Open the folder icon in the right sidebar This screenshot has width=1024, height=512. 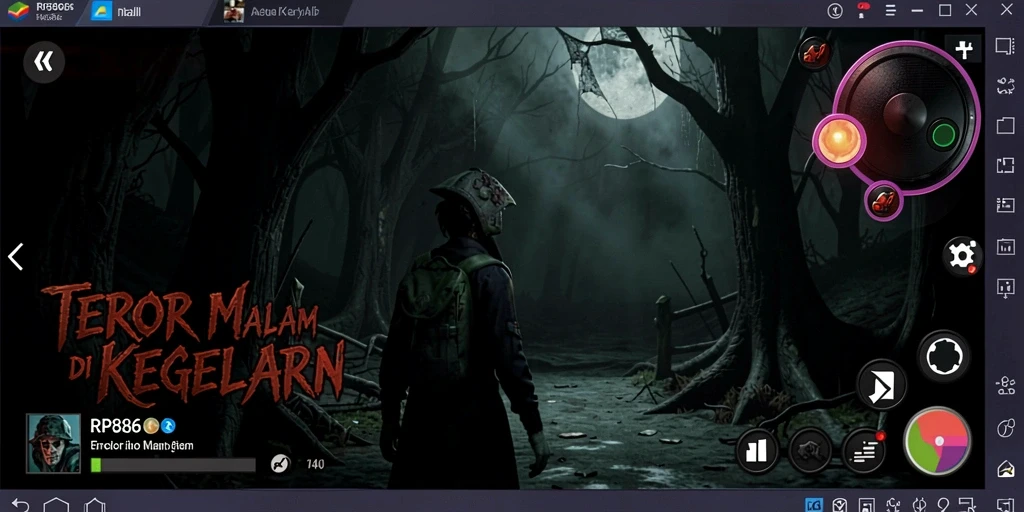coord(1005,126)
